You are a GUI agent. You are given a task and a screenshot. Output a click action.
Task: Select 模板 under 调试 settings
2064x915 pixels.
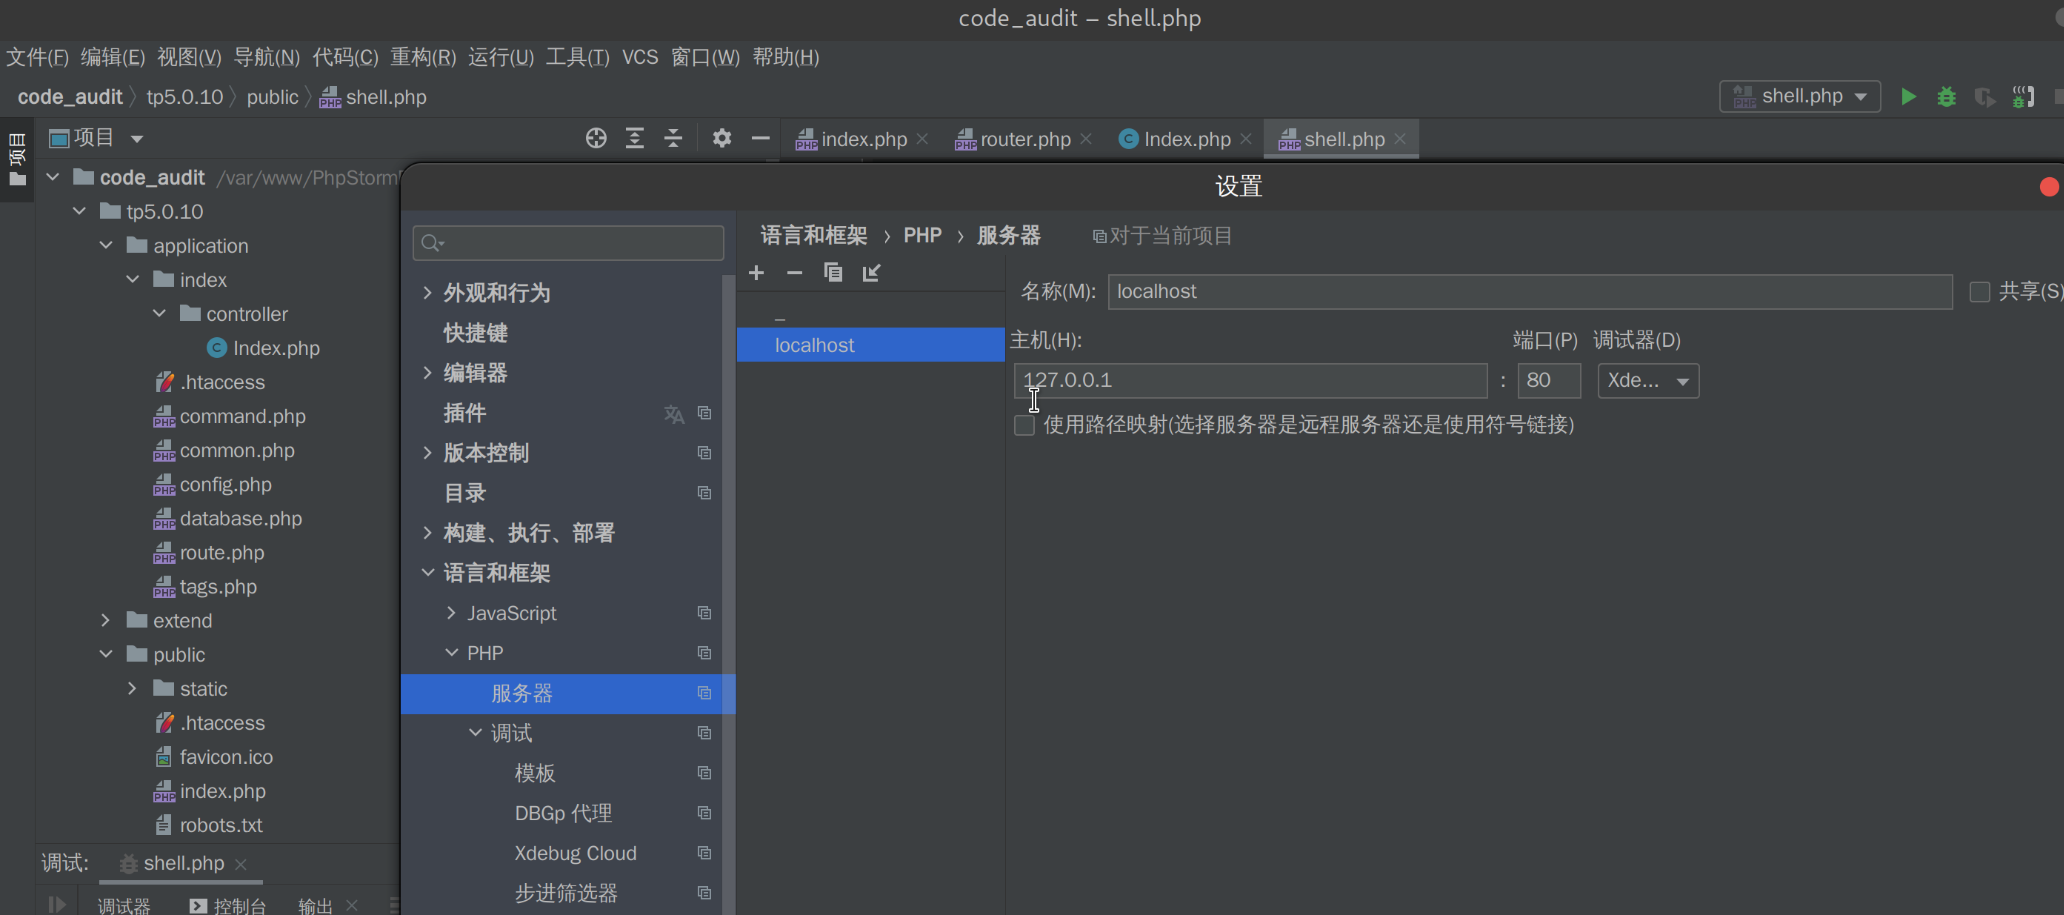(535, 773)
